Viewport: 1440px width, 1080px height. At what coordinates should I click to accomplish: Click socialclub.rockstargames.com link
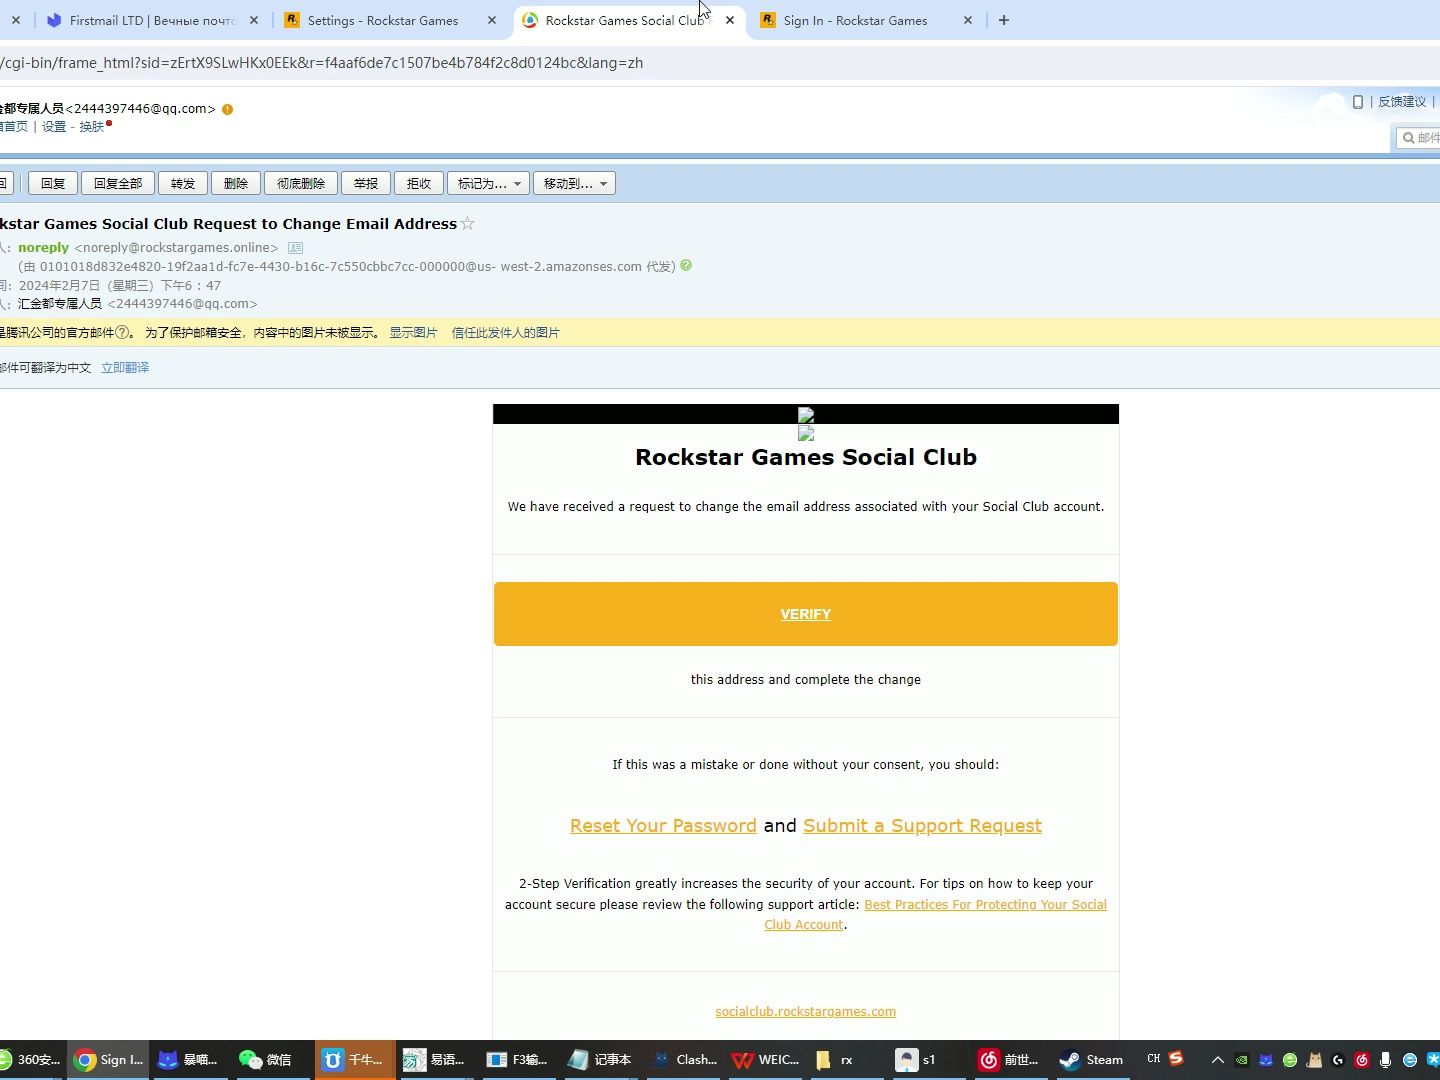point(806,1012)
